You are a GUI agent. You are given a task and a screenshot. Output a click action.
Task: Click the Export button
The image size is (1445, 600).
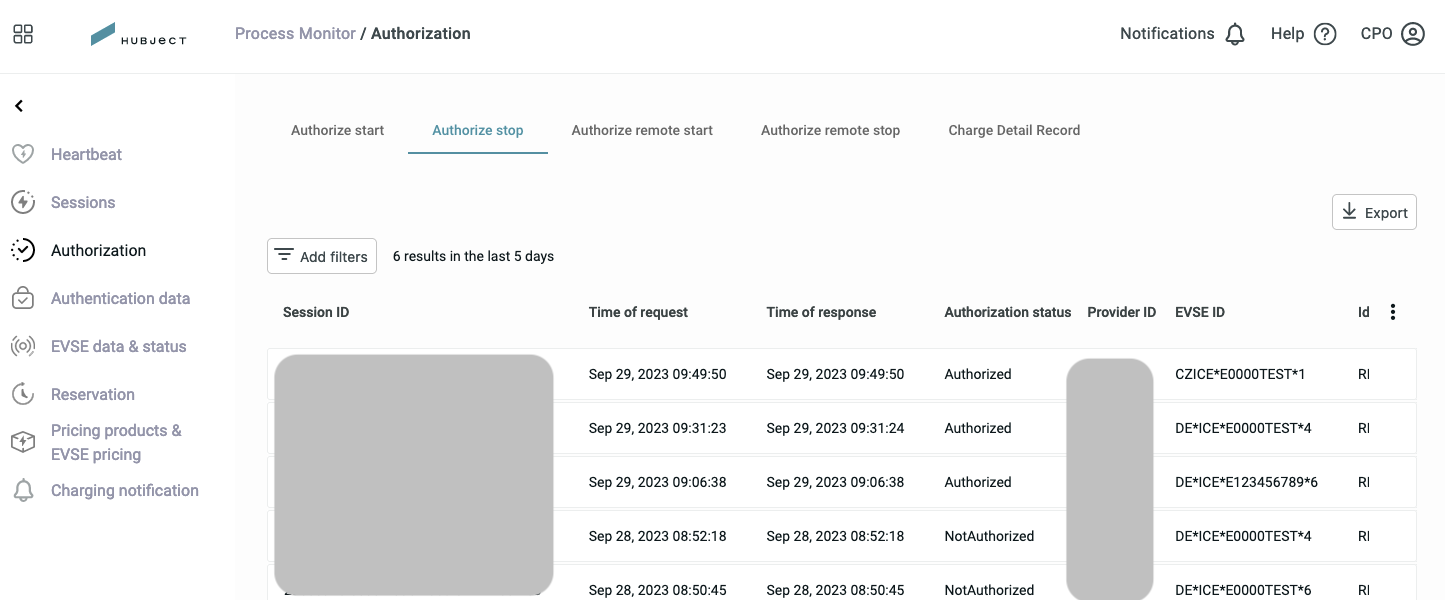pyautogui.click(x=1374, y=212)
